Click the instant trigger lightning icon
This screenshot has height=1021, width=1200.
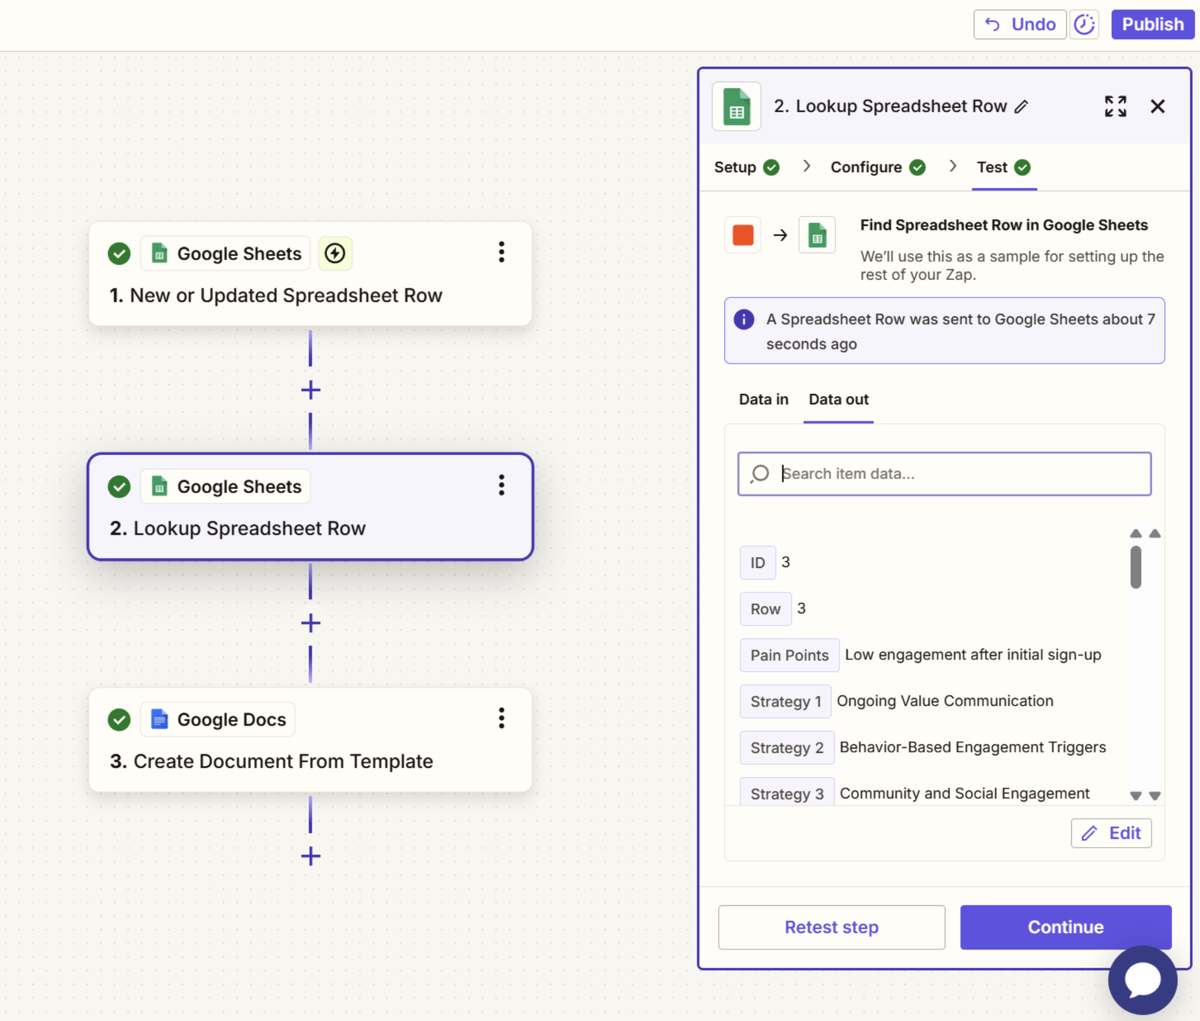[x=335, y=253]
